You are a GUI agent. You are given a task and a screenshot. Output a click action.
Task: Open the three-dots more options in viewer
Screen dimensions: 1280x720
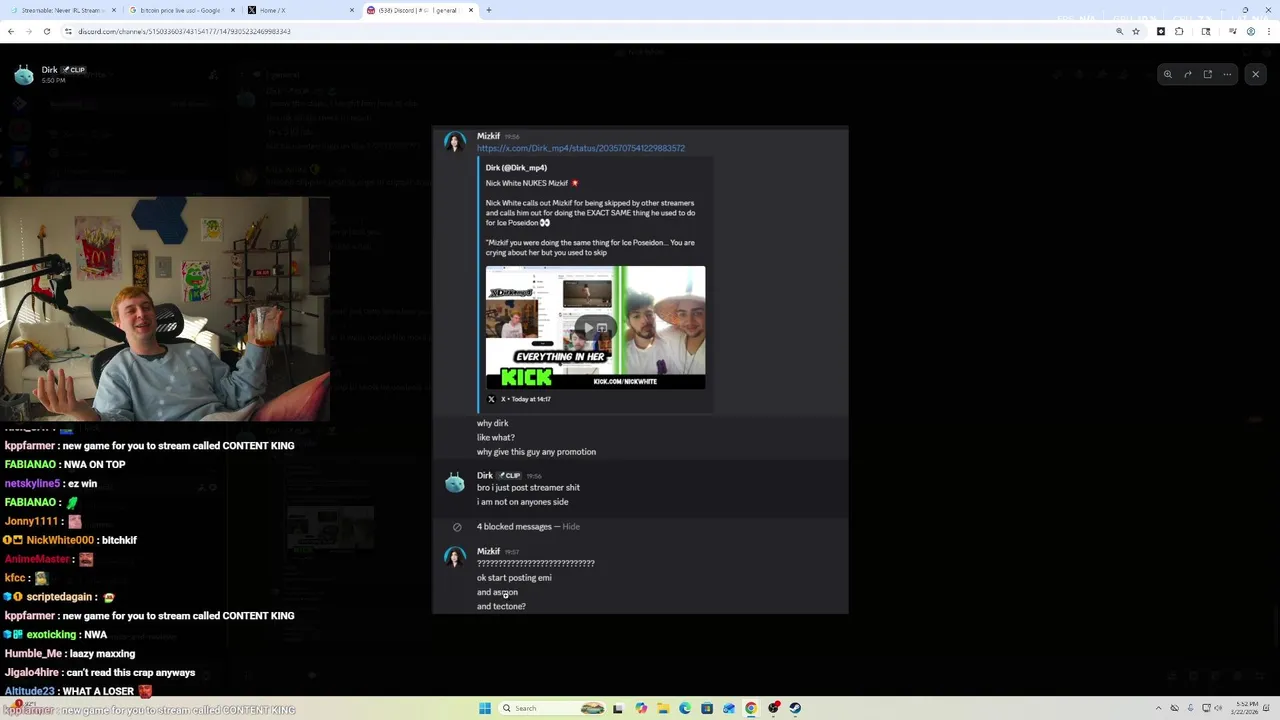1227,74
